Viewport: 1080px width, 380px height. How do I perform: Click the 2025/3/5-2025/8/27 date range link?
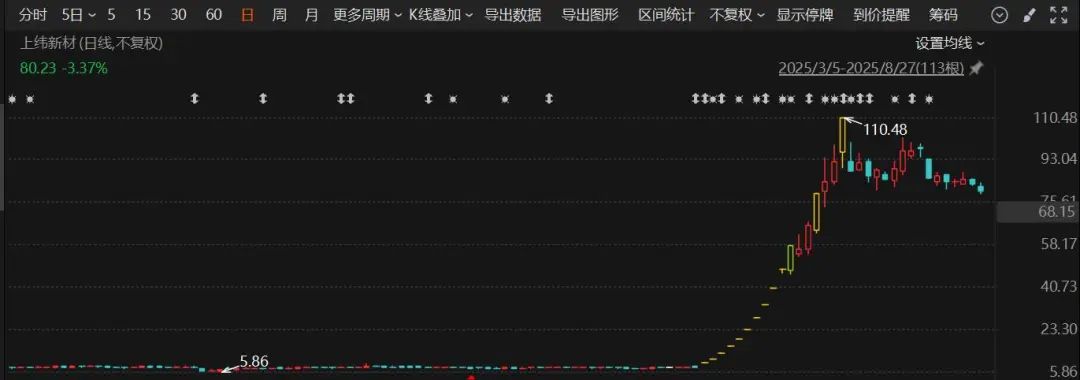pos(871,68)
